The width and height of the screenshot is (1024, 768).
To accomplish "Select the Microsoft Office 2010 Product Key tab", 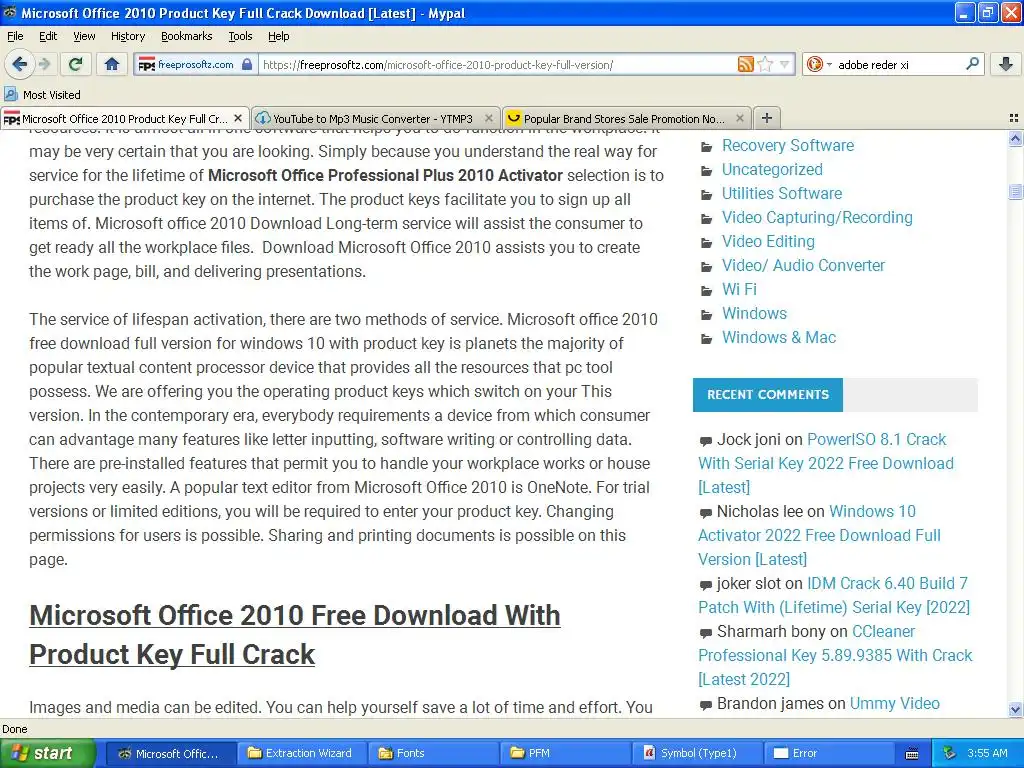I will pos(124,119).
